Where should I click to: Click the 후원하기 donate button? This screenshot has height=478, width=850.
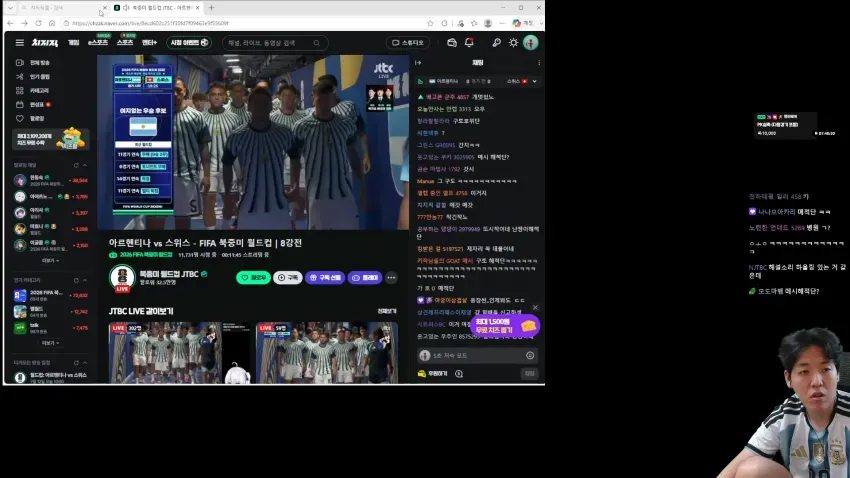coord(433,373)
